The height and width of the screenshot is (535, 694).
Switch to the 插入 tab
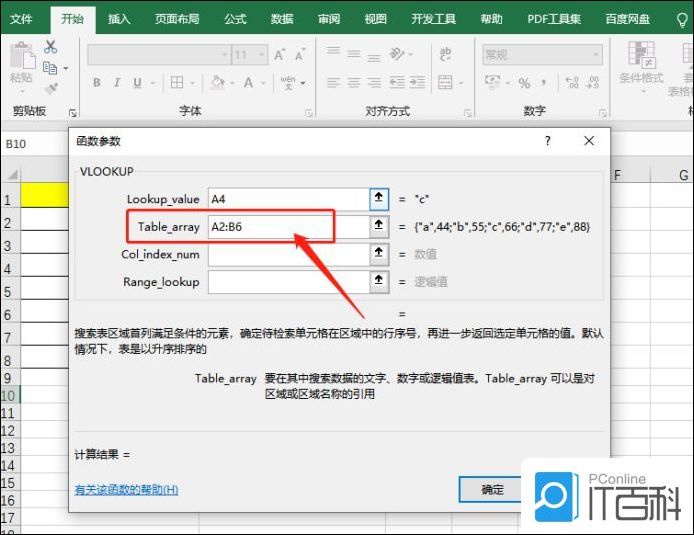119,19
